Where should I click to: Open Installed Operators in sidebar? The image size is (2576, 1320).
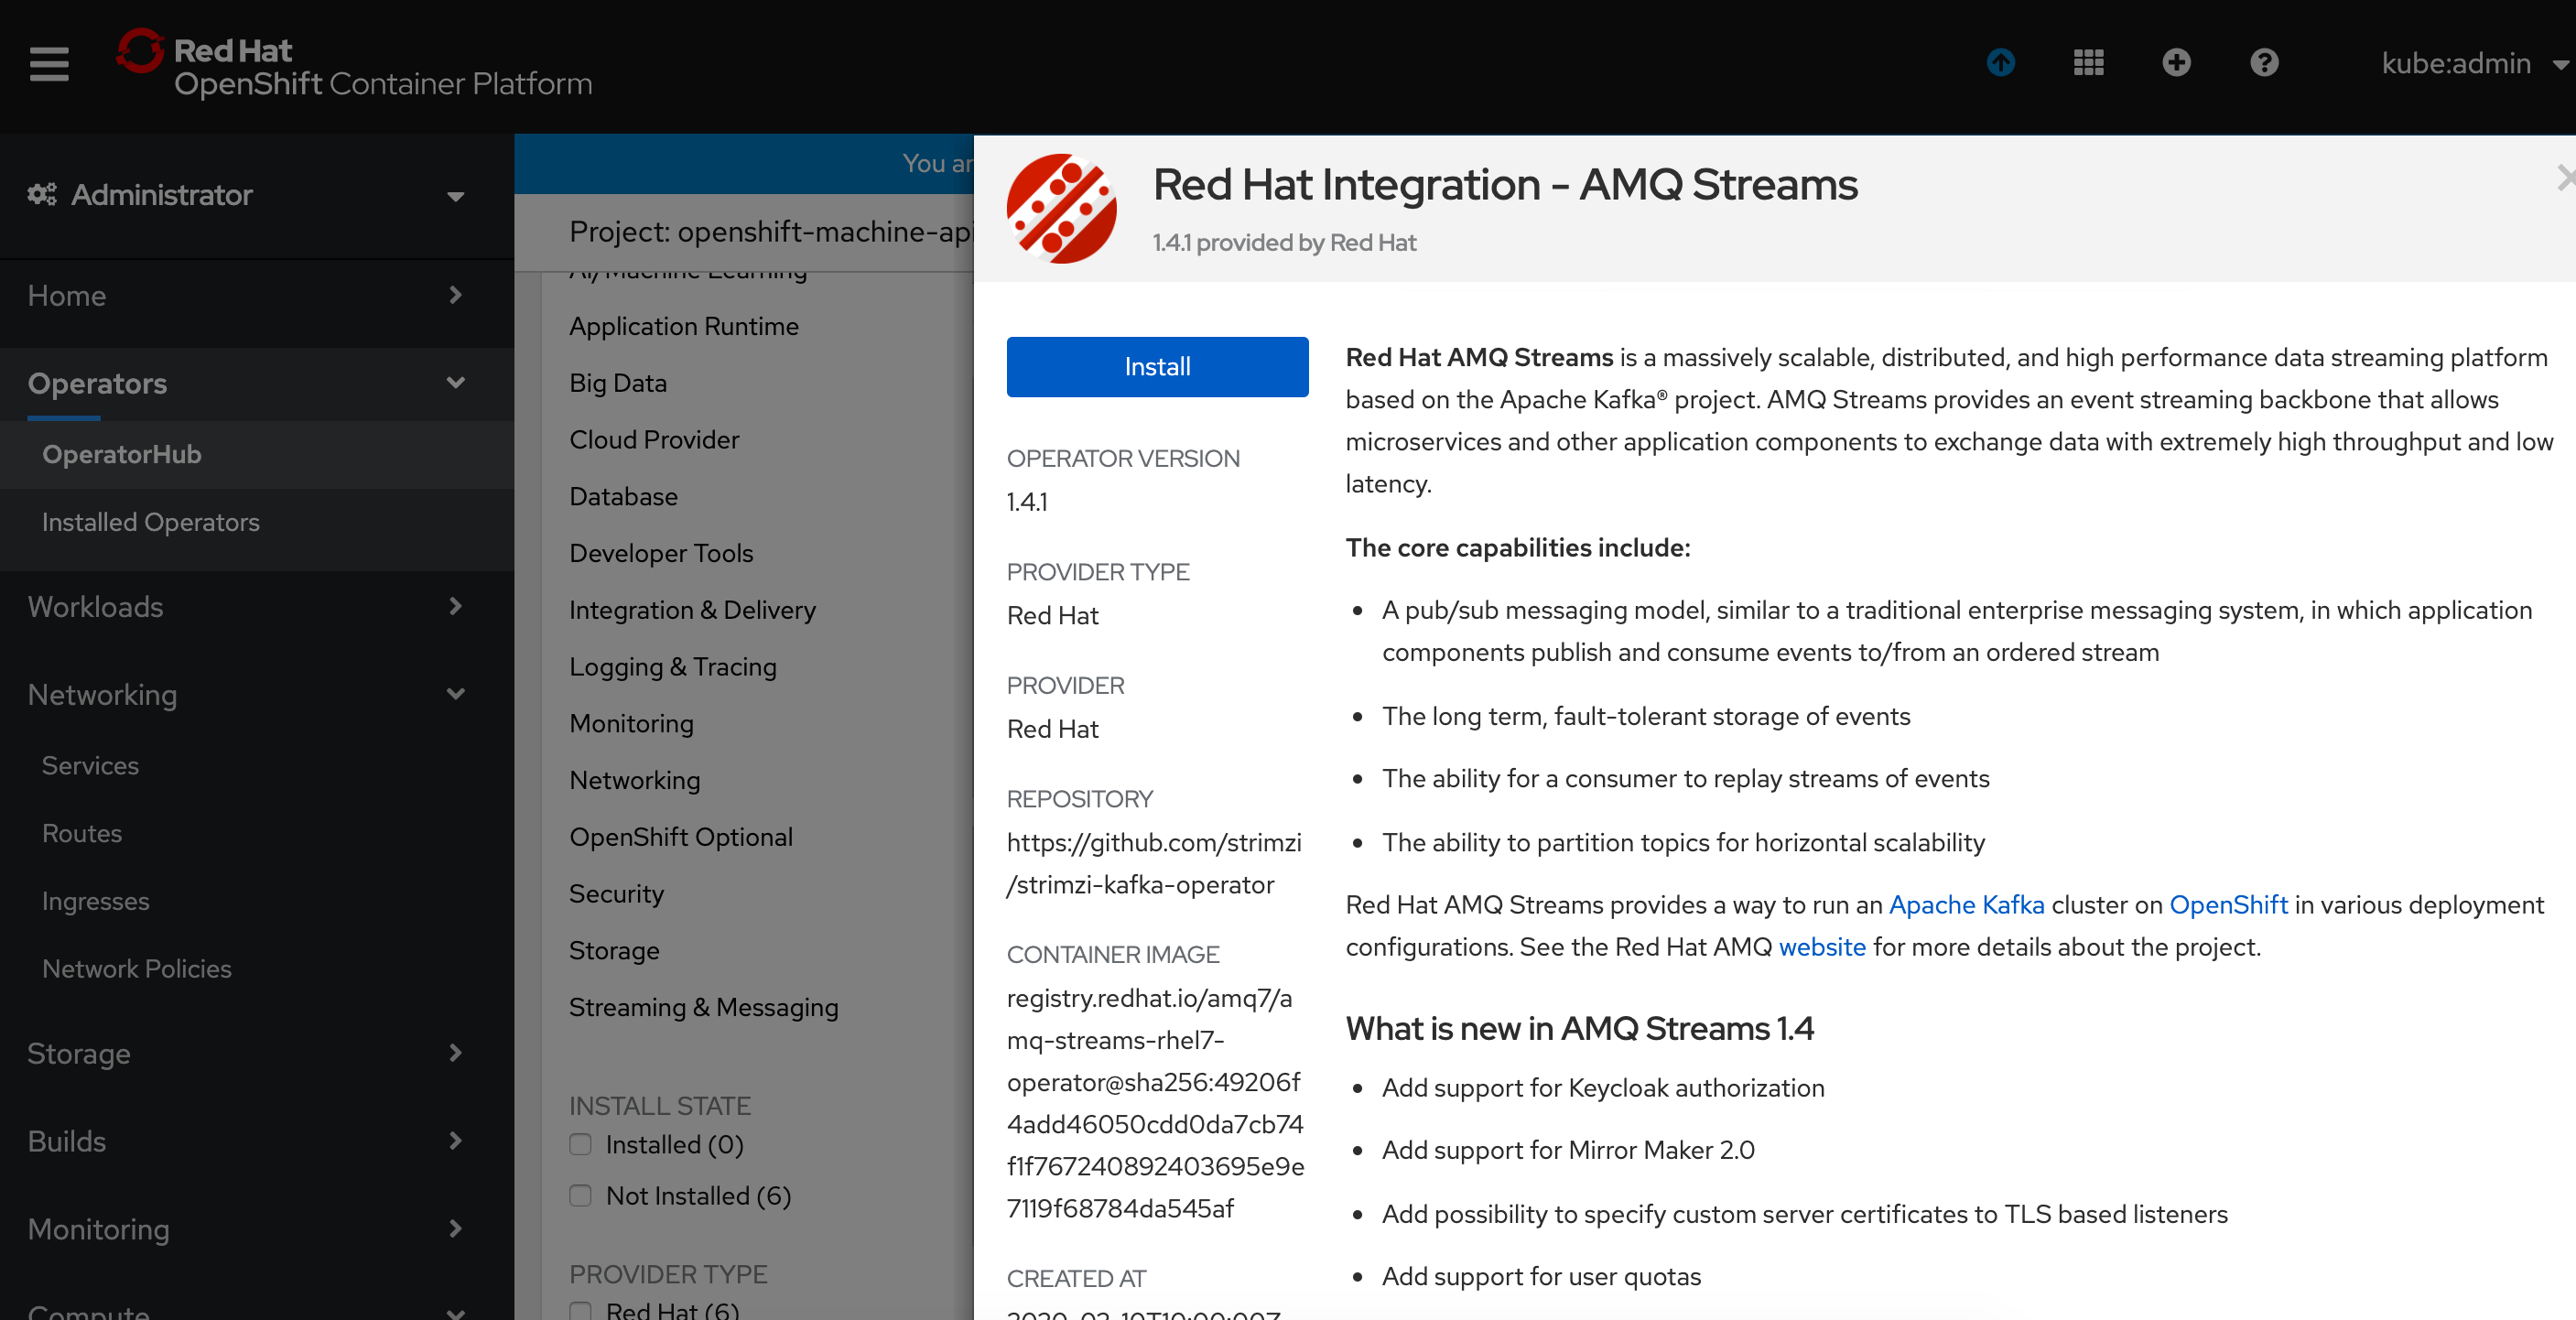point(151,522)
